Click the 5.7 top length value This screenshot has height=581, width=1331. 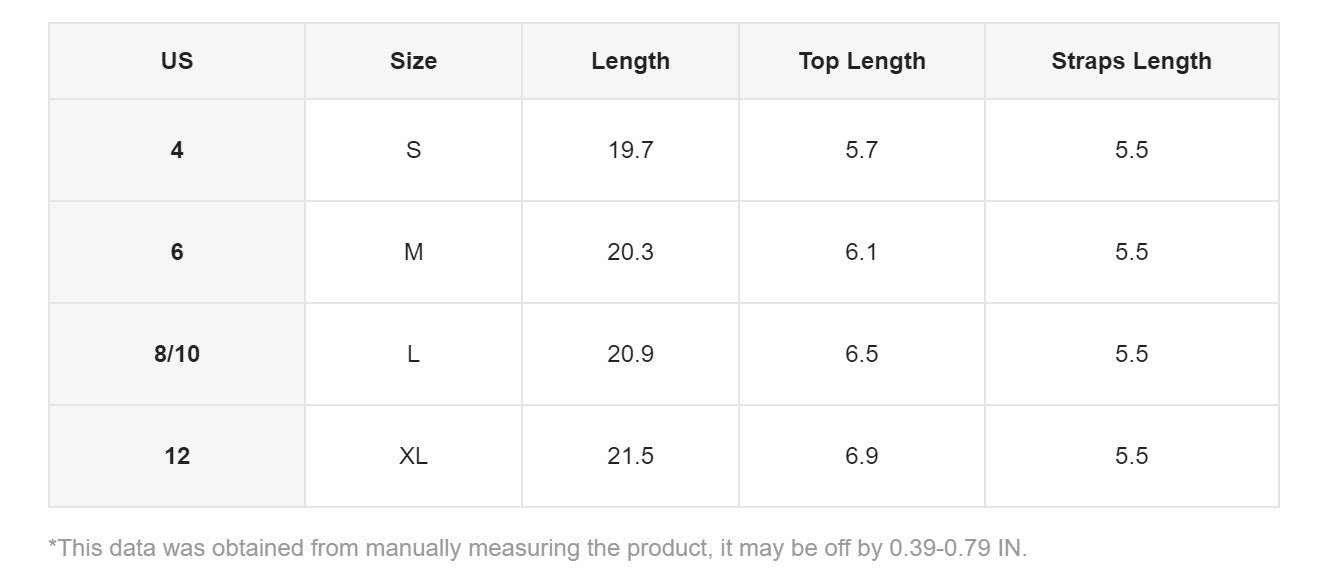(861, 150)
